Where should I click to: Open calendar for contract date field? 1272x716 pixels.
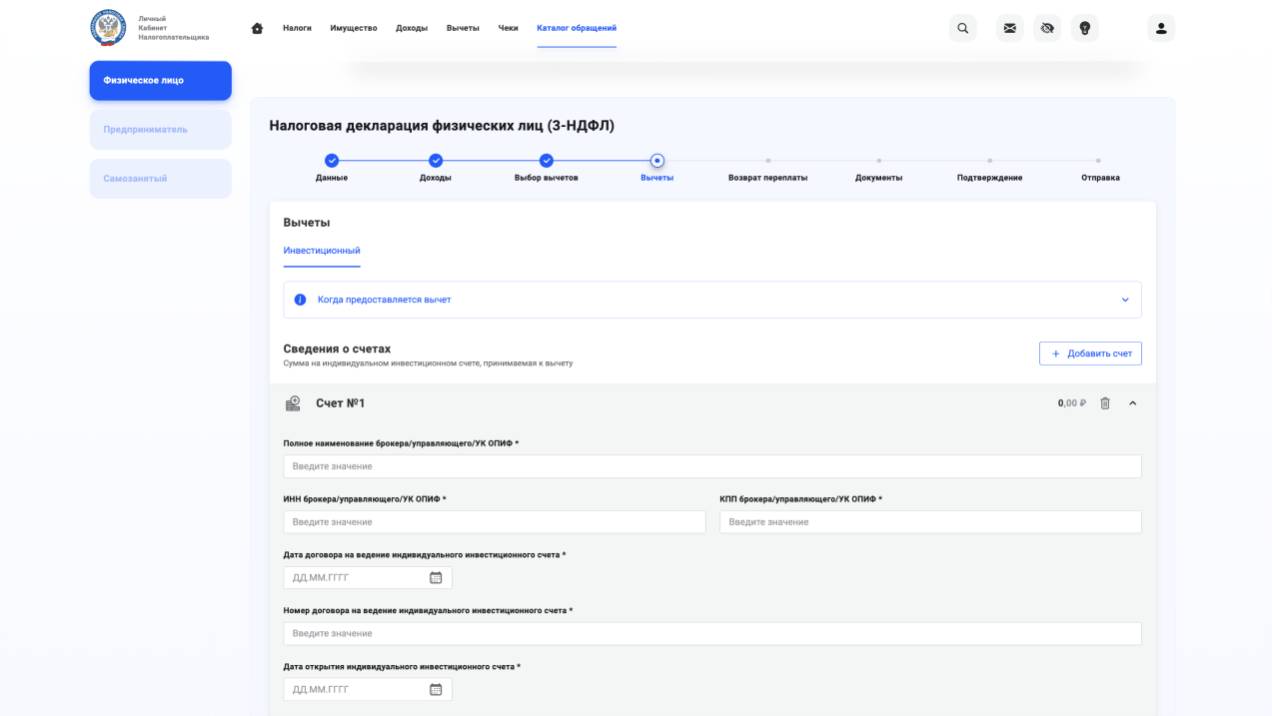(436, 578)
